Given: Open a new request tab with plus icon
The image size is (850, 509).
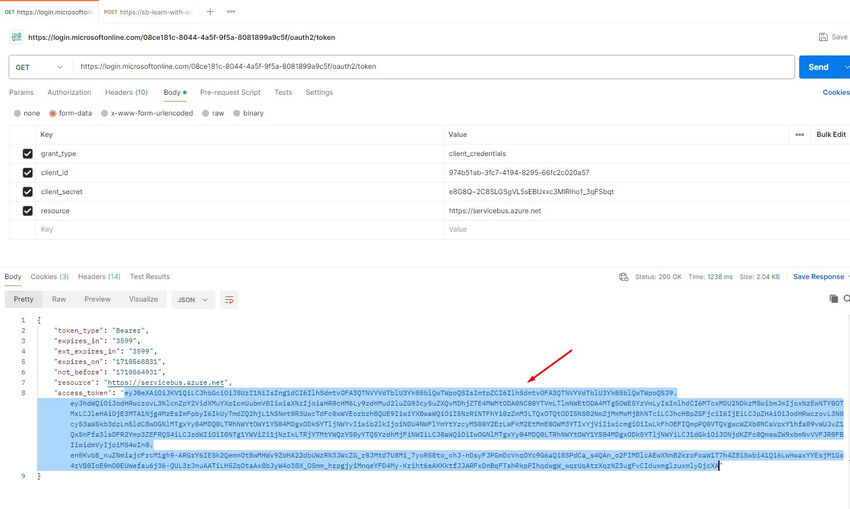Looking at the screenshot, I should click(210, 12).
